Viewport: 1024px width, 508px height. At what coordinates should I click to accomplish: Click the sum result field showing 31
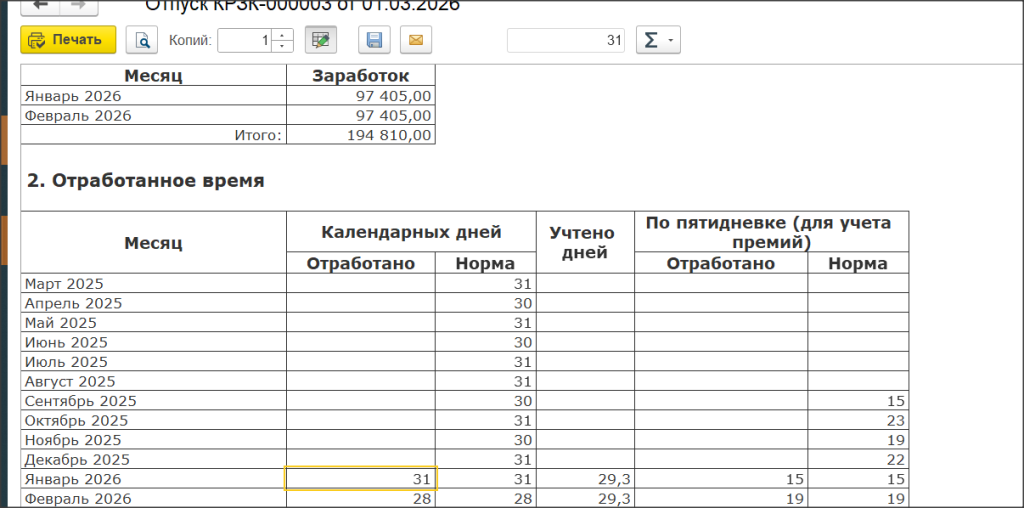point(566,40)
